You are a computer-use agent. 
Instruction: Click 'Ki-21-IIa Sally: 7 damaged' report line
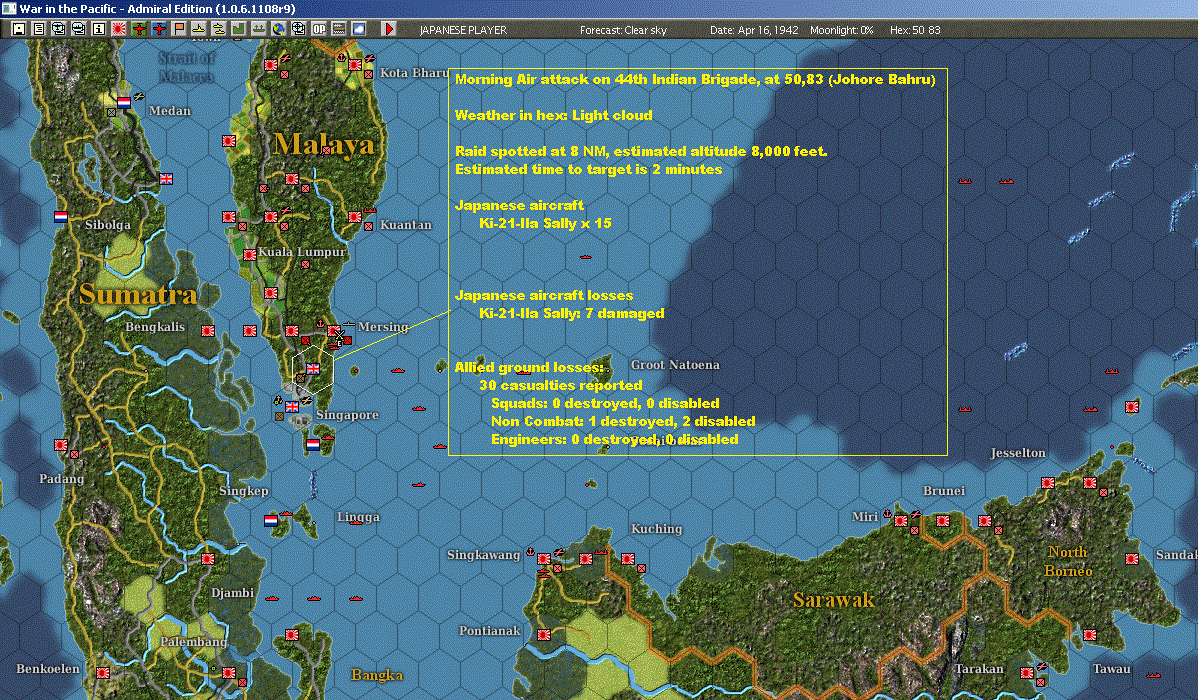click(571, 313)
